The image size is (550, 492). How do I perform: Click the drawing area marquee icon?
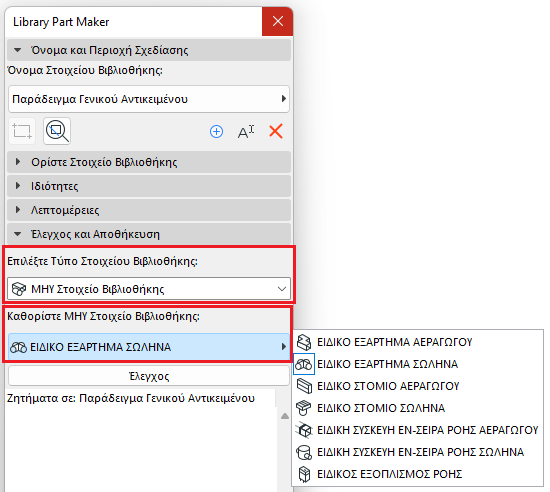(22, 131)
